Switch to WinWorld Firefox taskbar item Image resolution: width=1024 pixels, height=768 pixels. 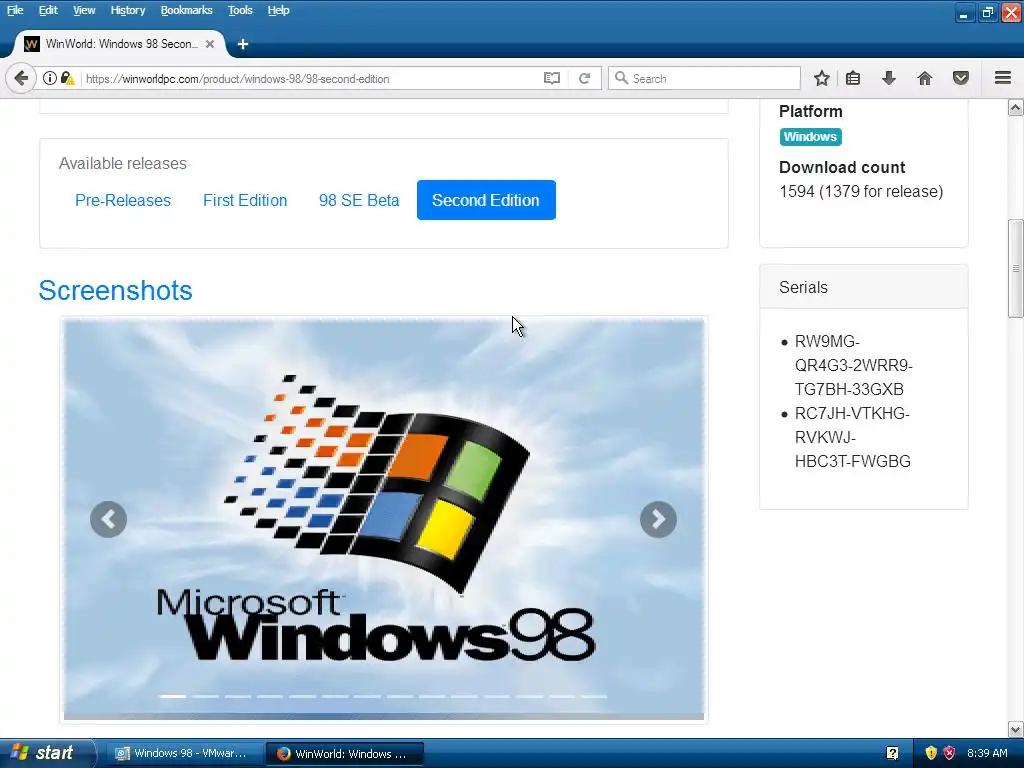click(345, 753)
